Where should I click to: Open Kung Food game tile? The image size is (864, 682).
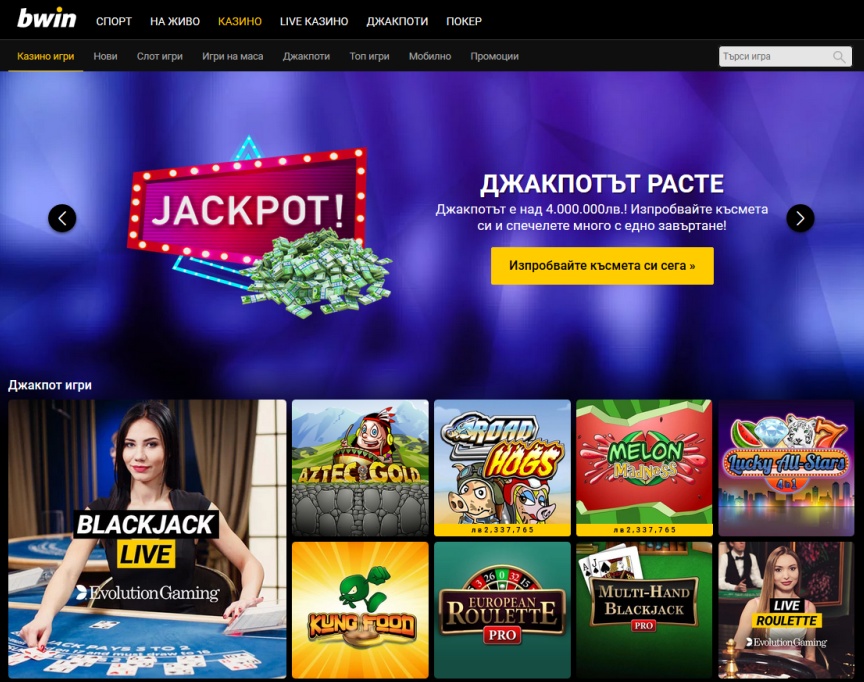[360, 610]
